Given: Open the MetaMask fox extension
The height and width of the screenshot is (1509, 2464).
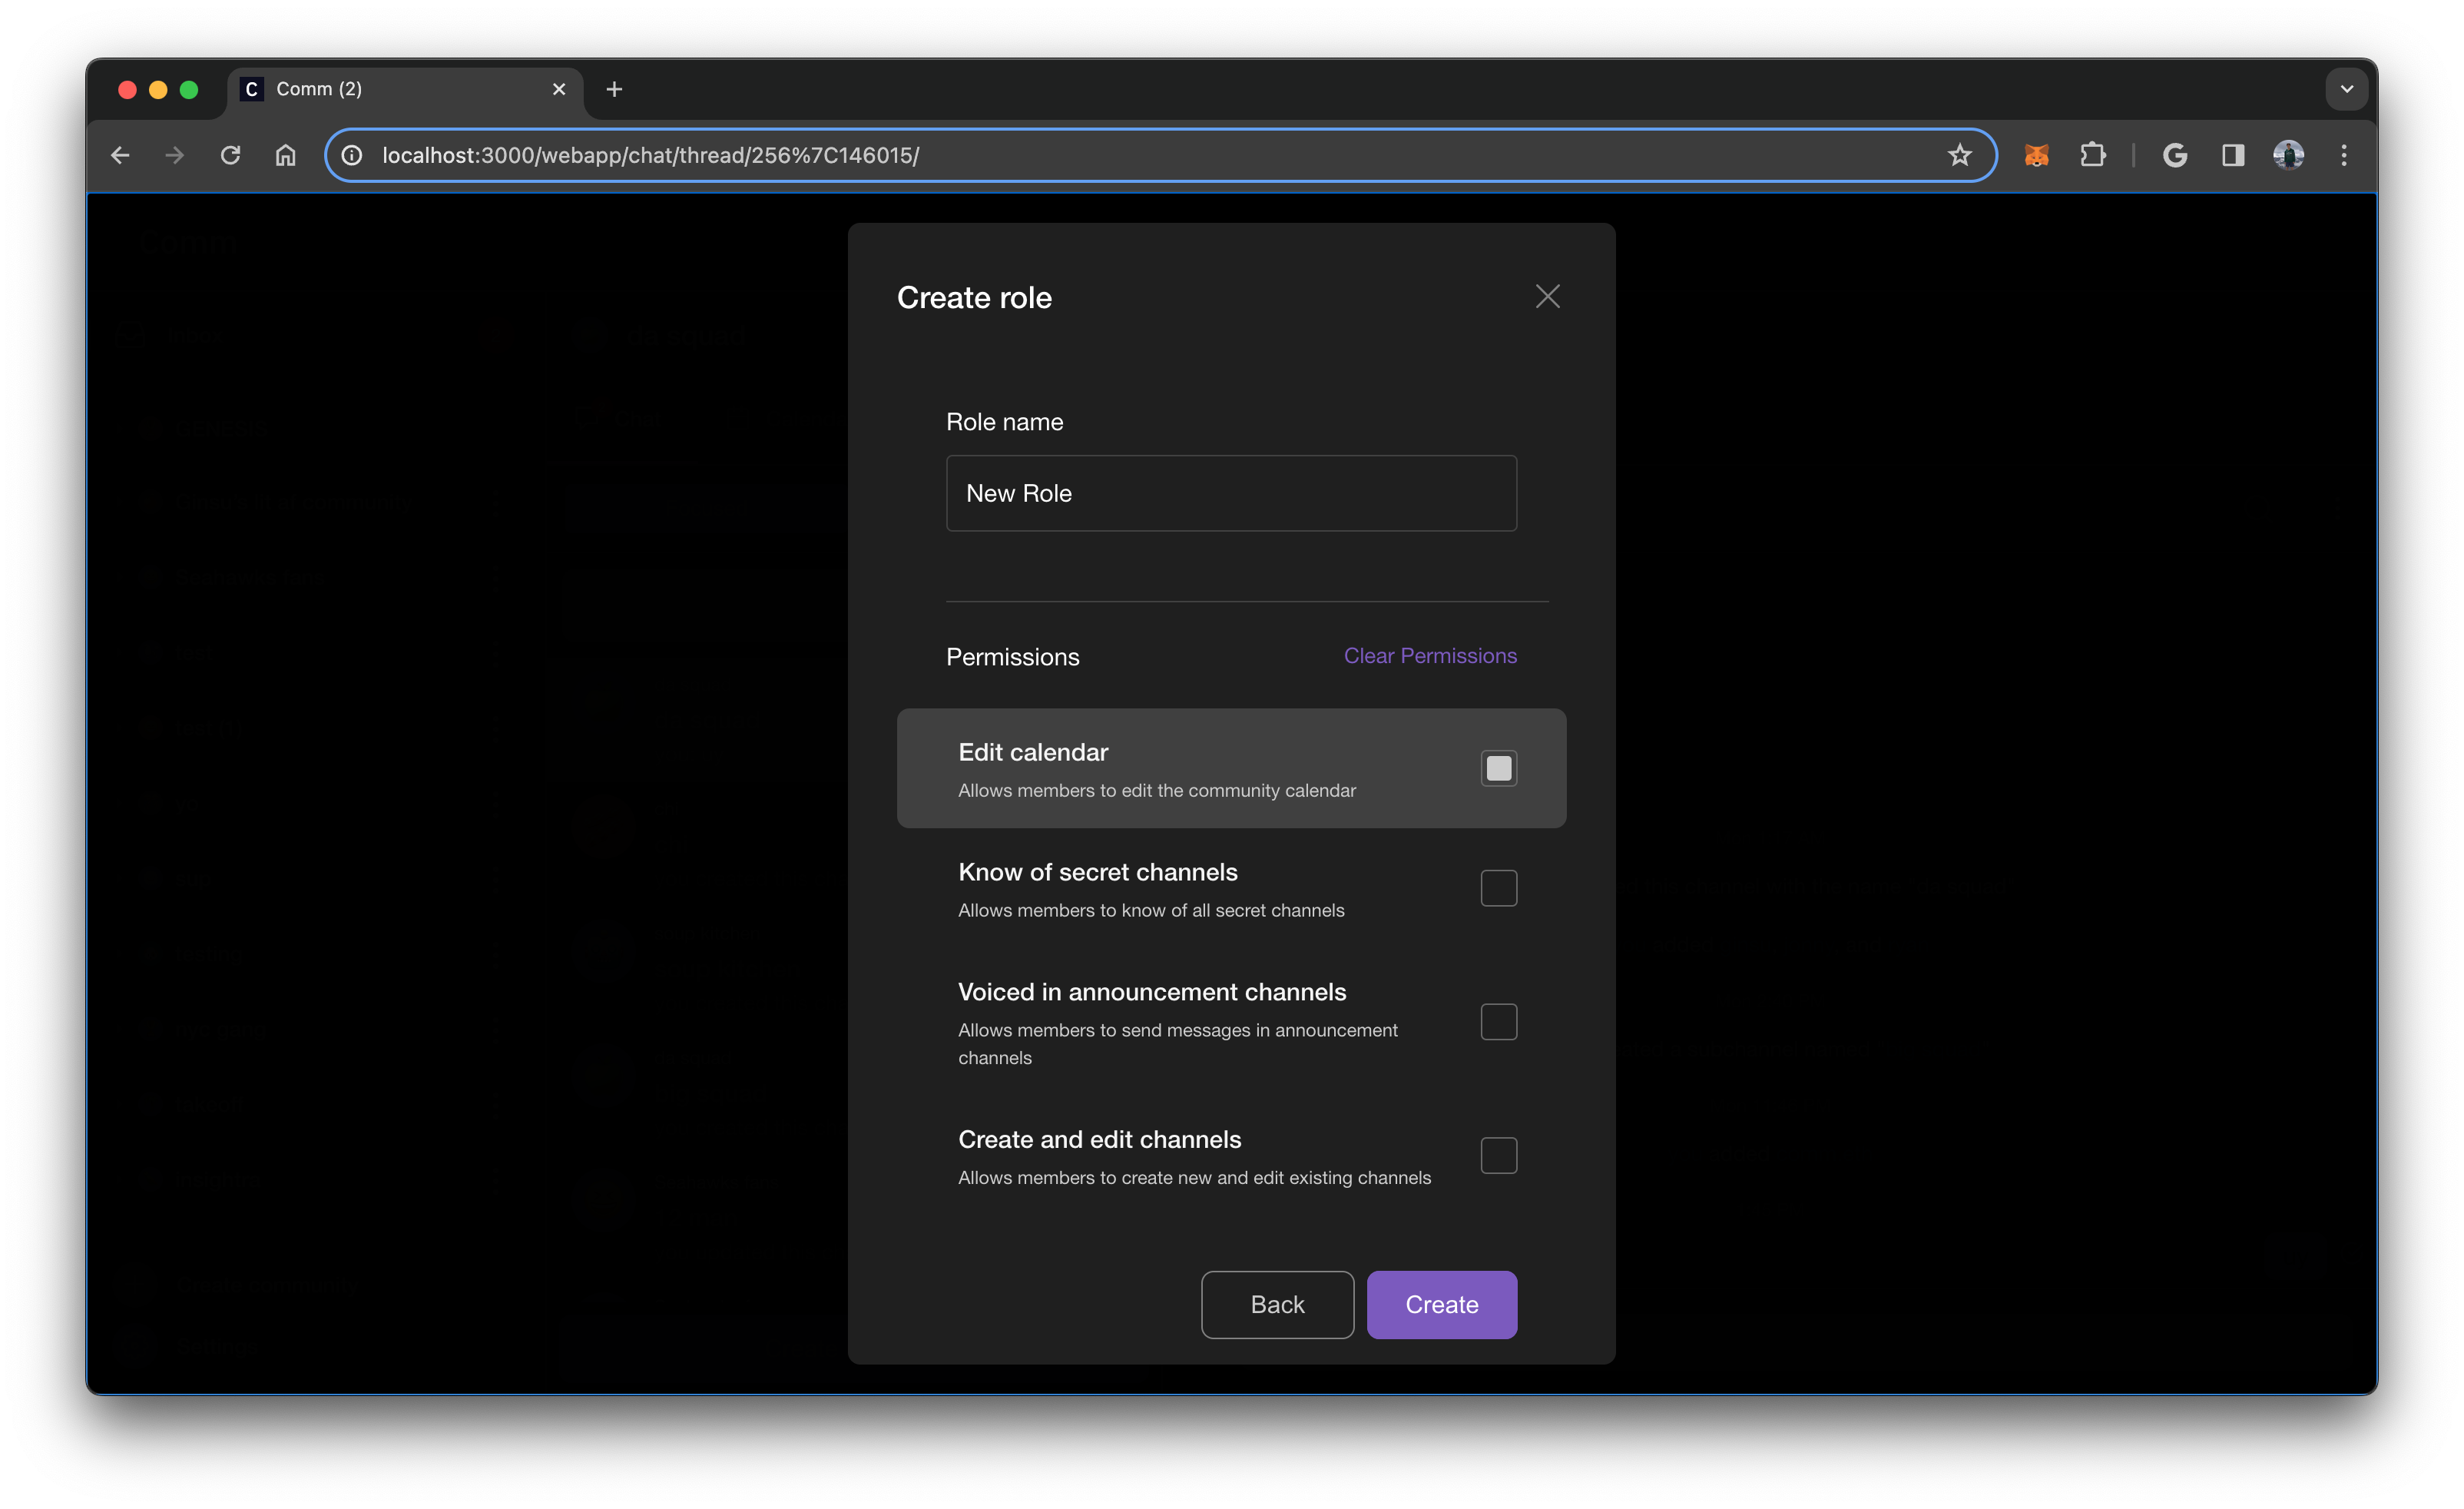Looking at the screenshot, I should [x=2036, y=155].
